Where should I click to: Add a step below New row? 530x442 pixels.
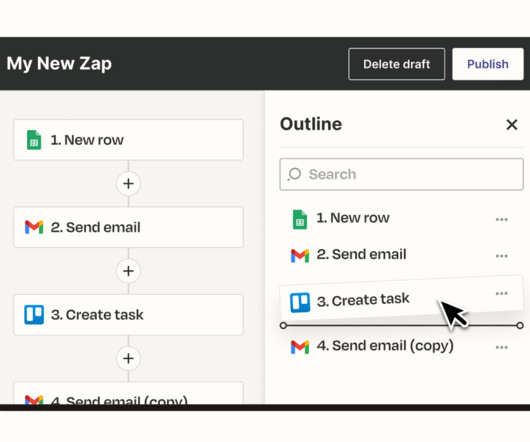[128, 183]
